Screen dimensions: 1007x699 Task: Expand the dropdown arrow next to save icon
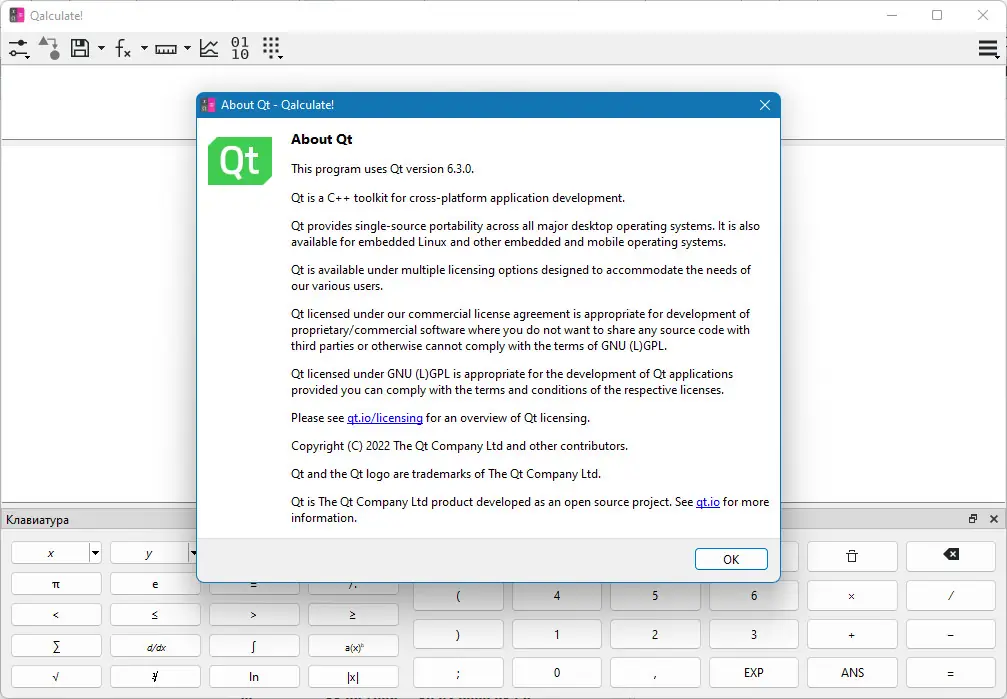pyautogui.click(x=101, y=48)
